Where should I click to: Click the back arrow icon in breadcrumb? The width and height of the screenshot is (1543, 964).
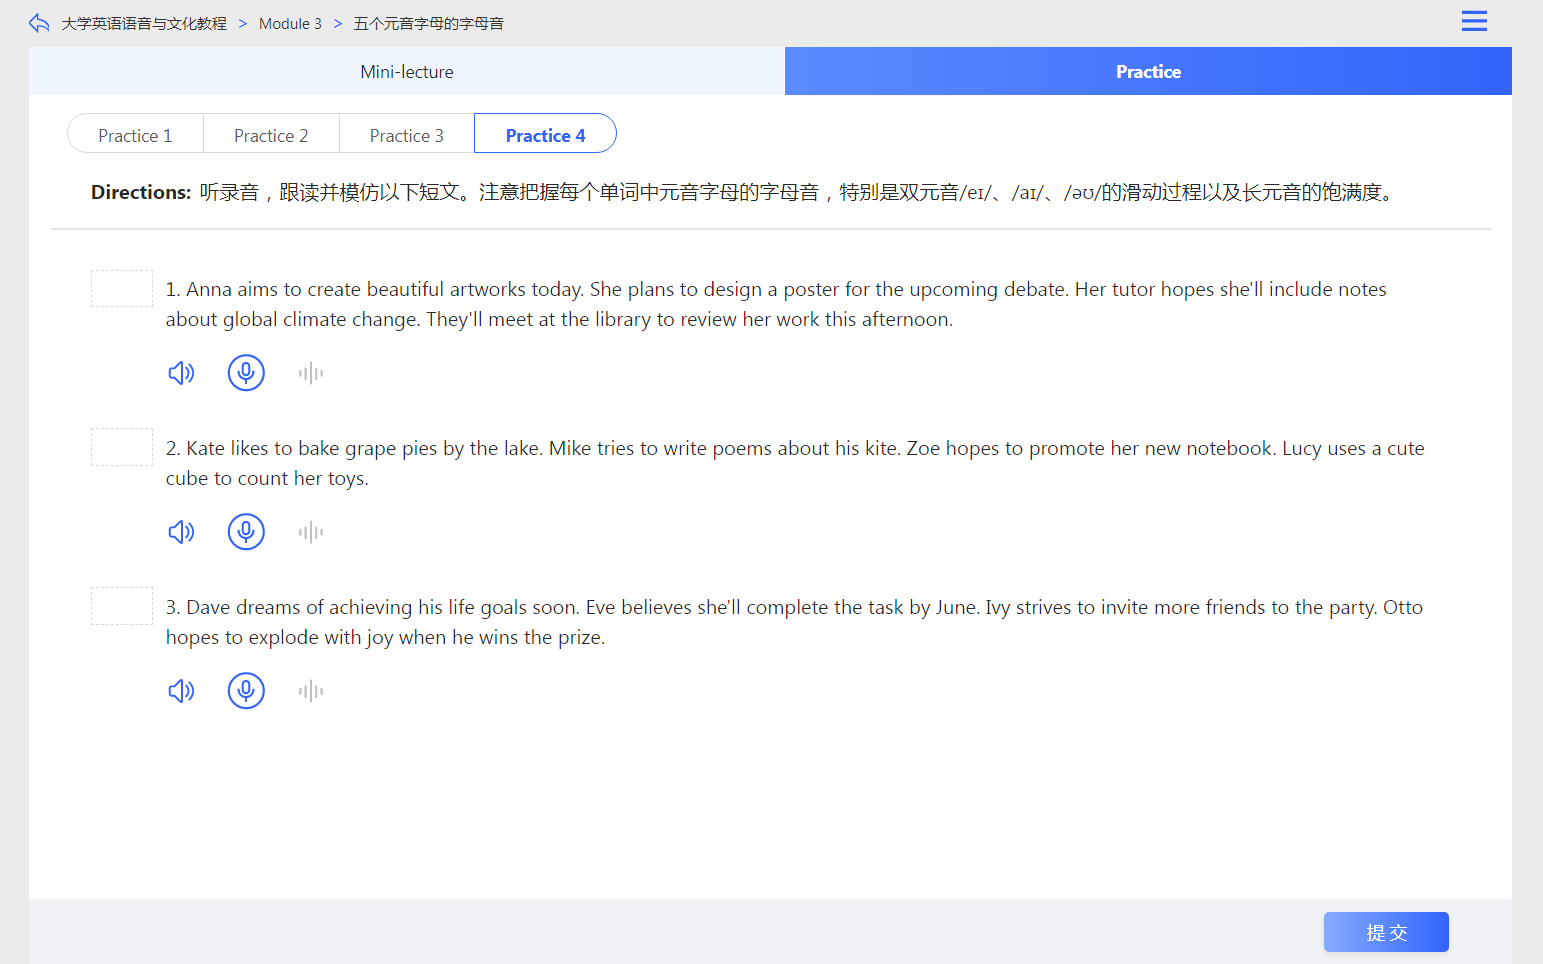pos(39,23)
